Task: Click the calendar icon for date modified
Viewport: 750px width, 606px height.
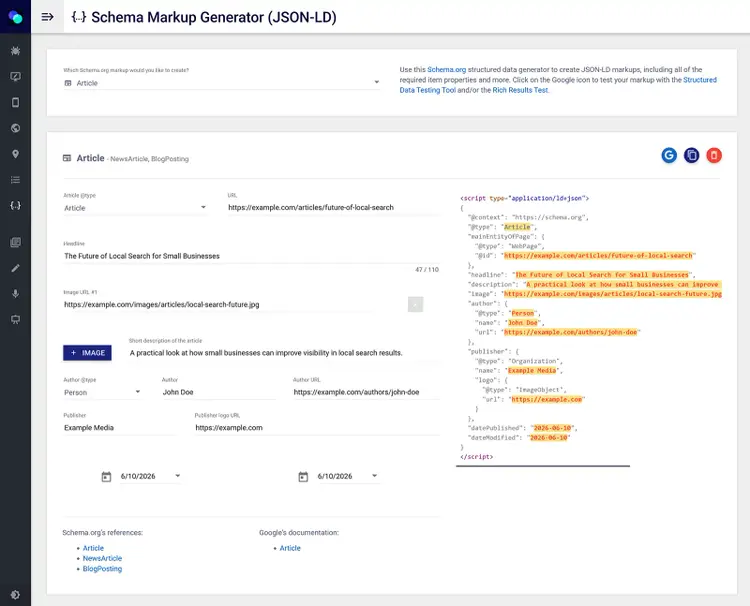Action: (303, 476)
